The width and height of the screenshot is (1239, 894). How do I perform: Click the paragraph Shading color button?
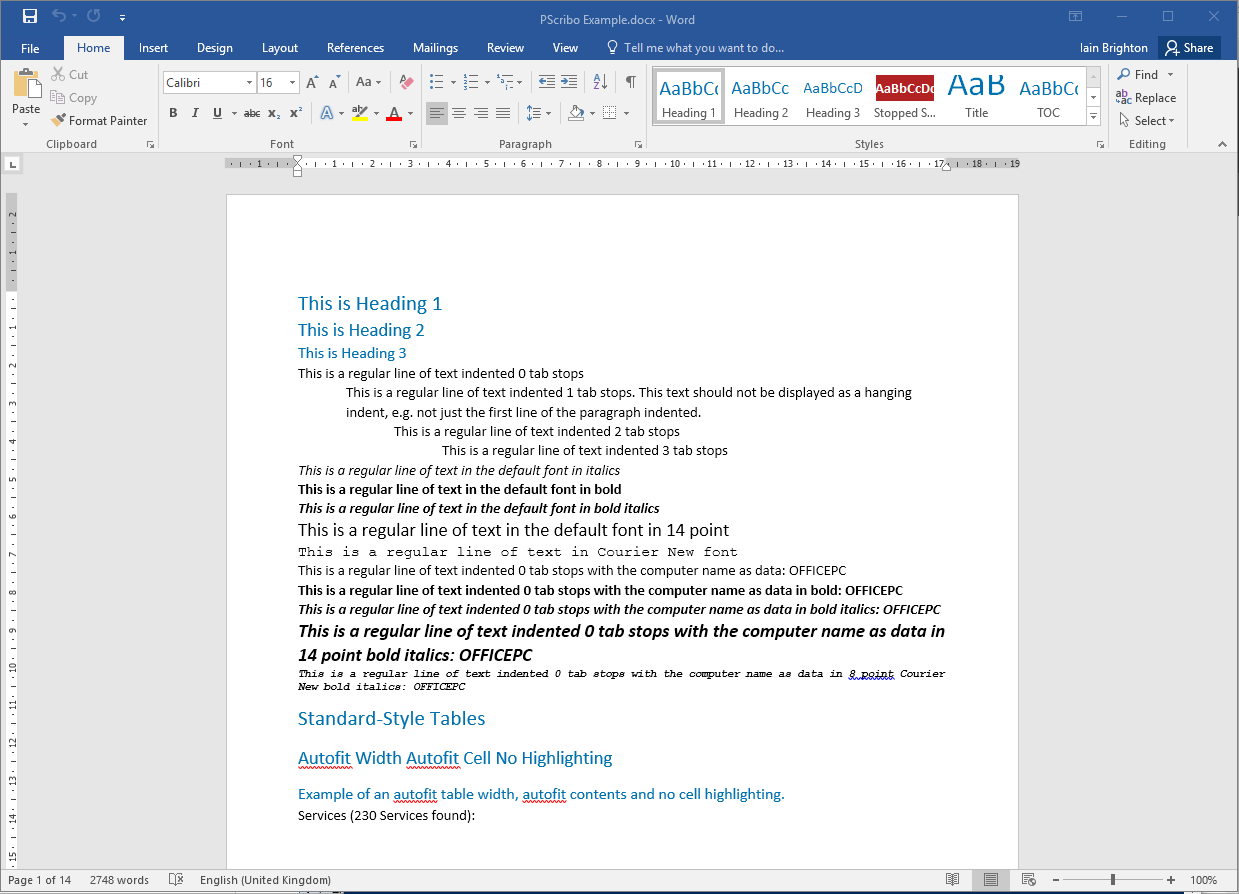(576, 113)
